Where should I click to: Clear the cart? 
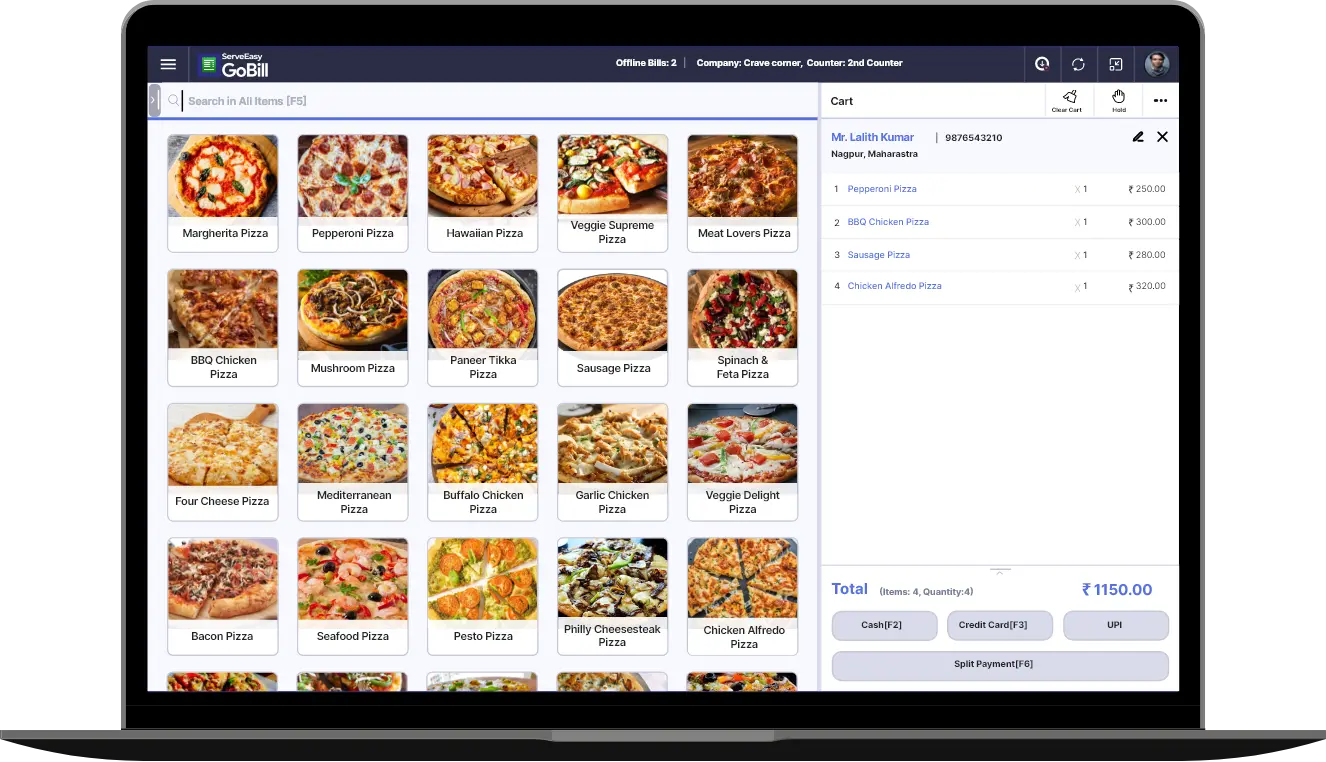pos(1067,100)
